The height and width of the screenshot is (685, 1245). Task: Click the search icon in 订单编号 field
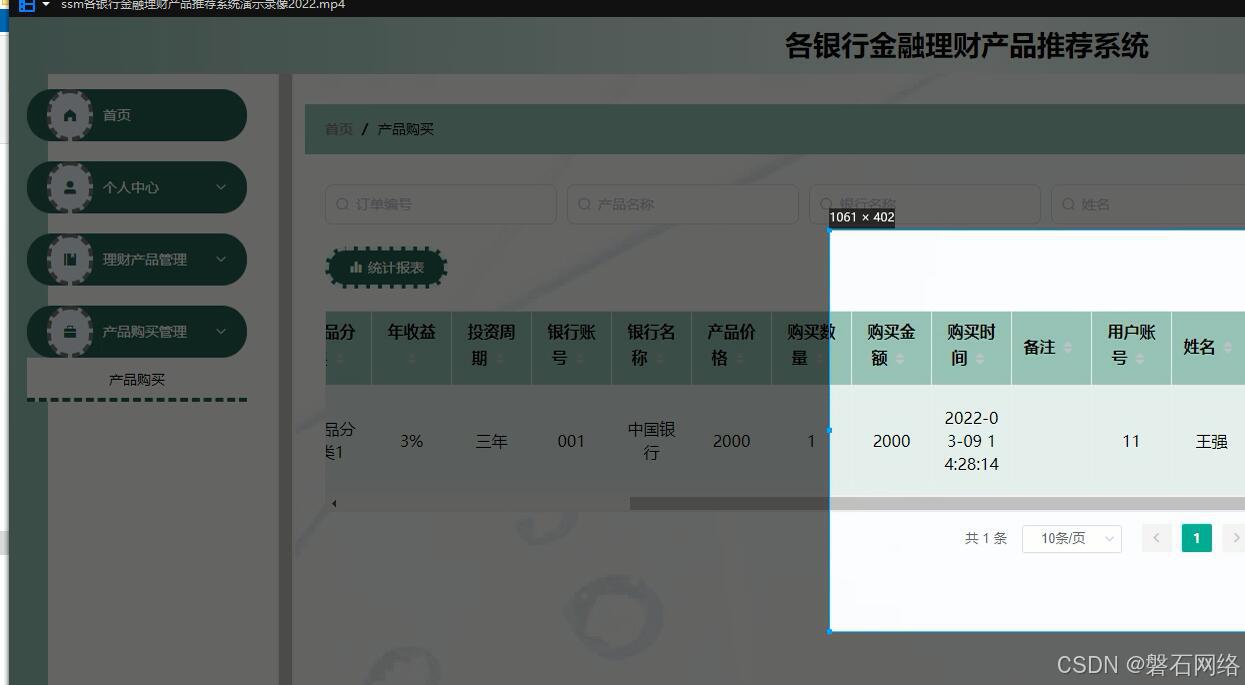click(343, 204)
